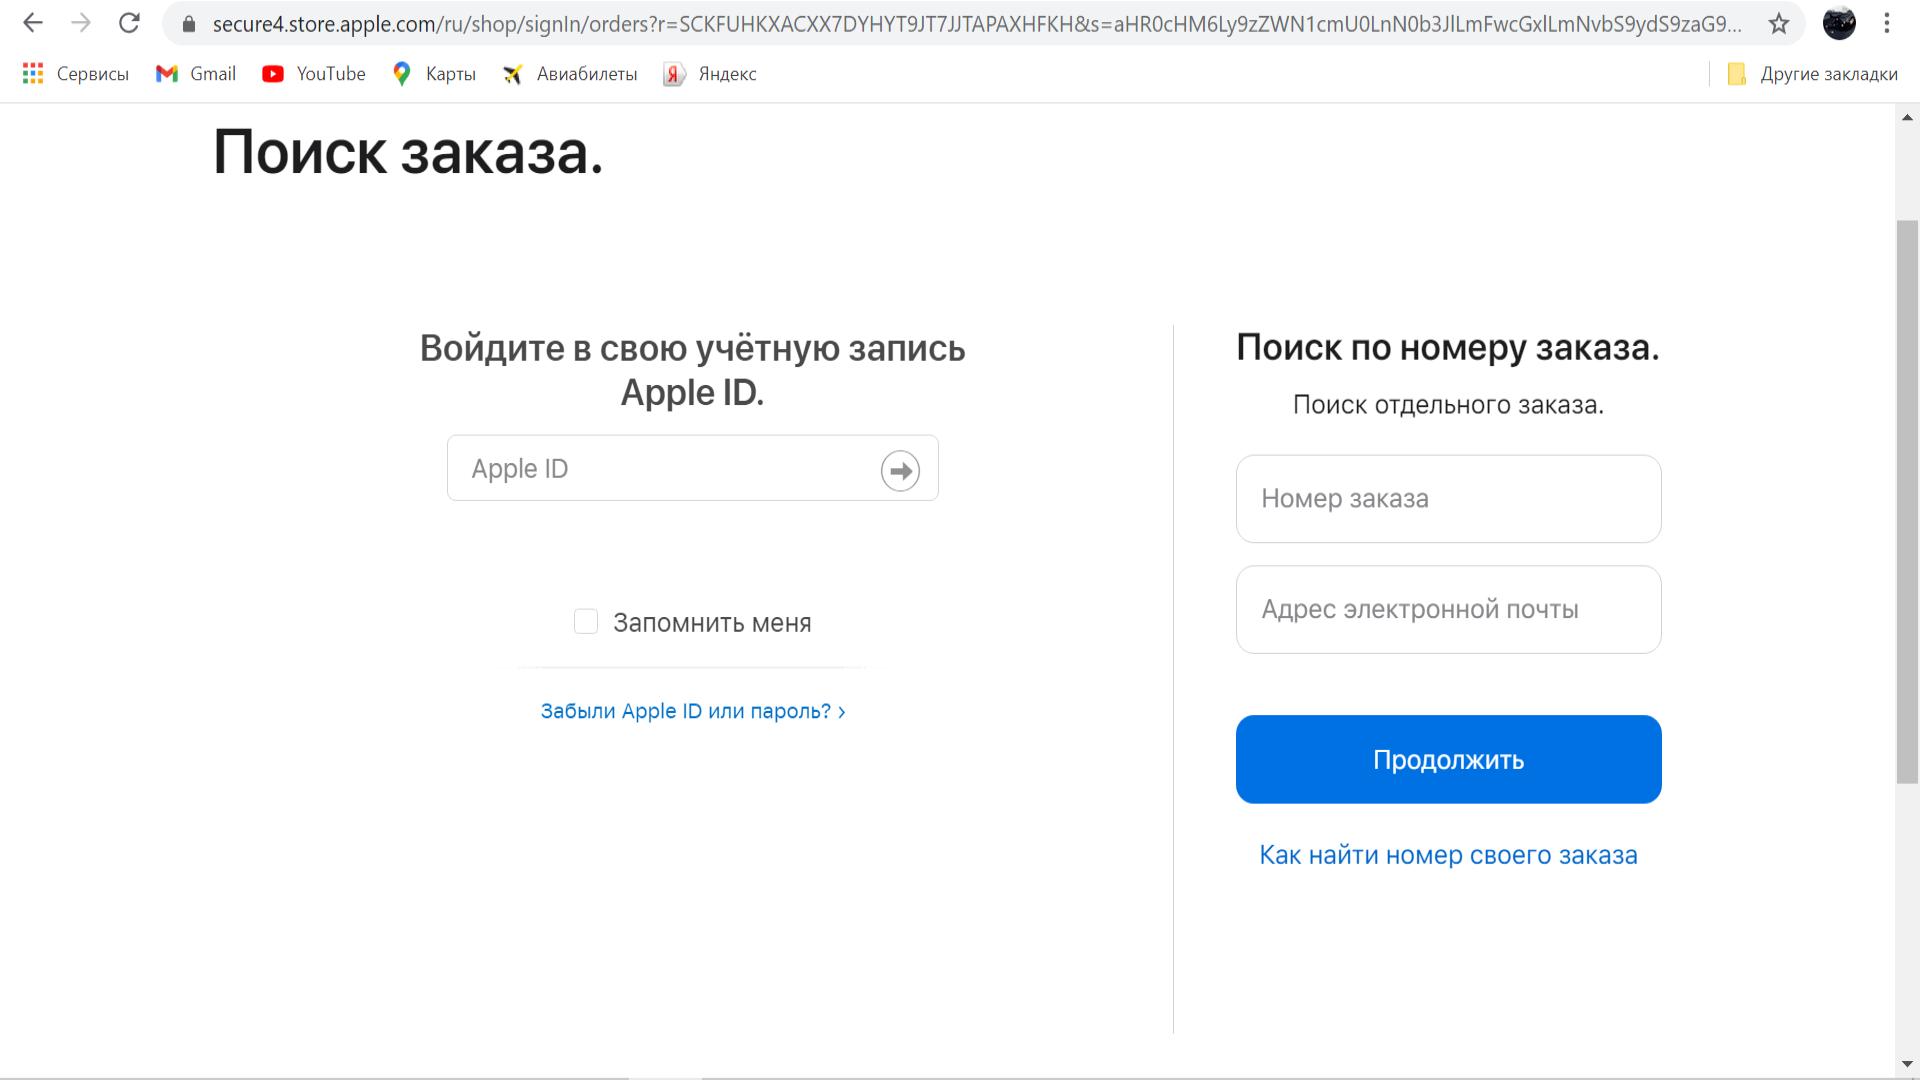
Task: Click the Адрес электронной почты field
Action: [x=1448, y=610]
